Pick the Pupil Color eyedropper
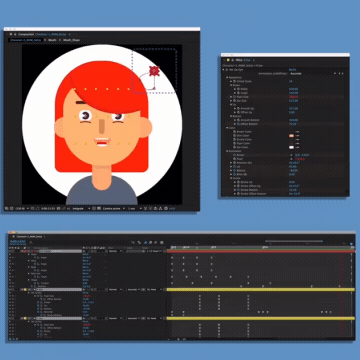This screenshot has height=360, width=360. click(x=297, y=143)
